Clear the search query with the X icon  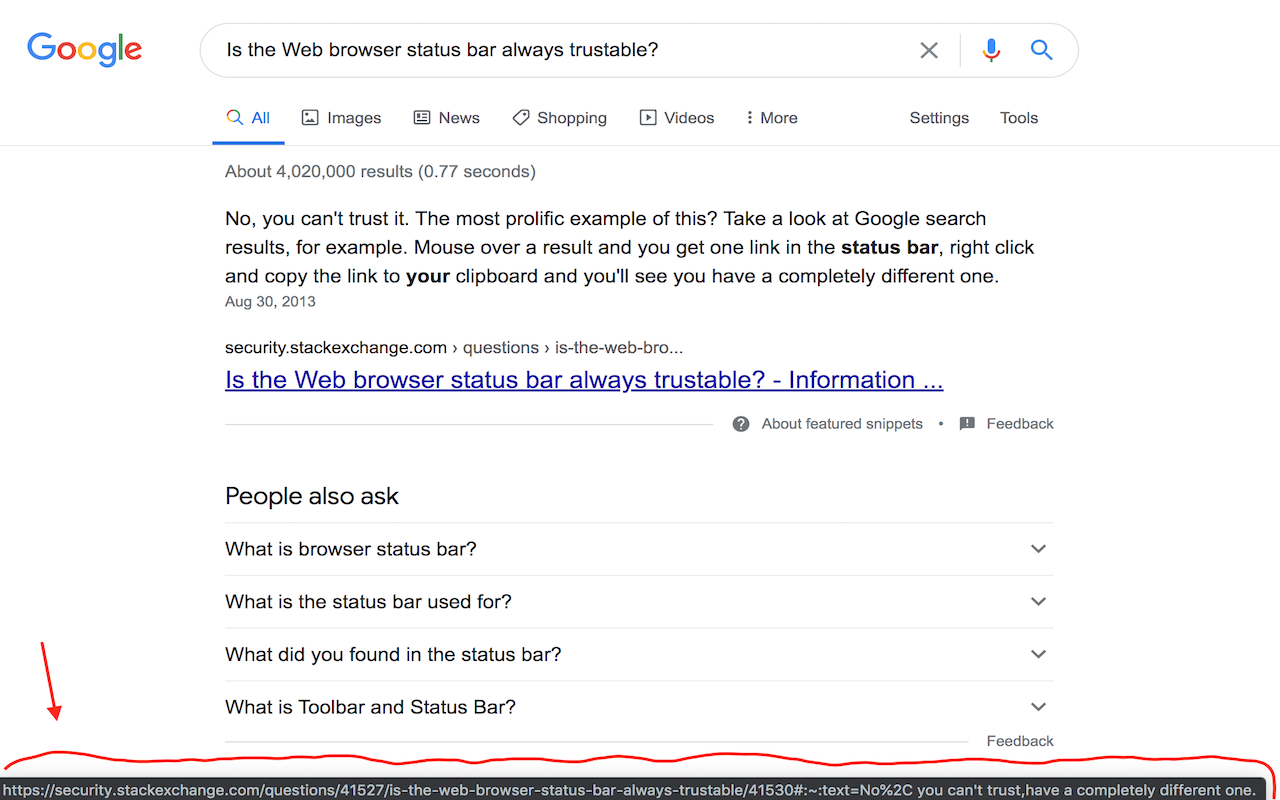(928, 50)
